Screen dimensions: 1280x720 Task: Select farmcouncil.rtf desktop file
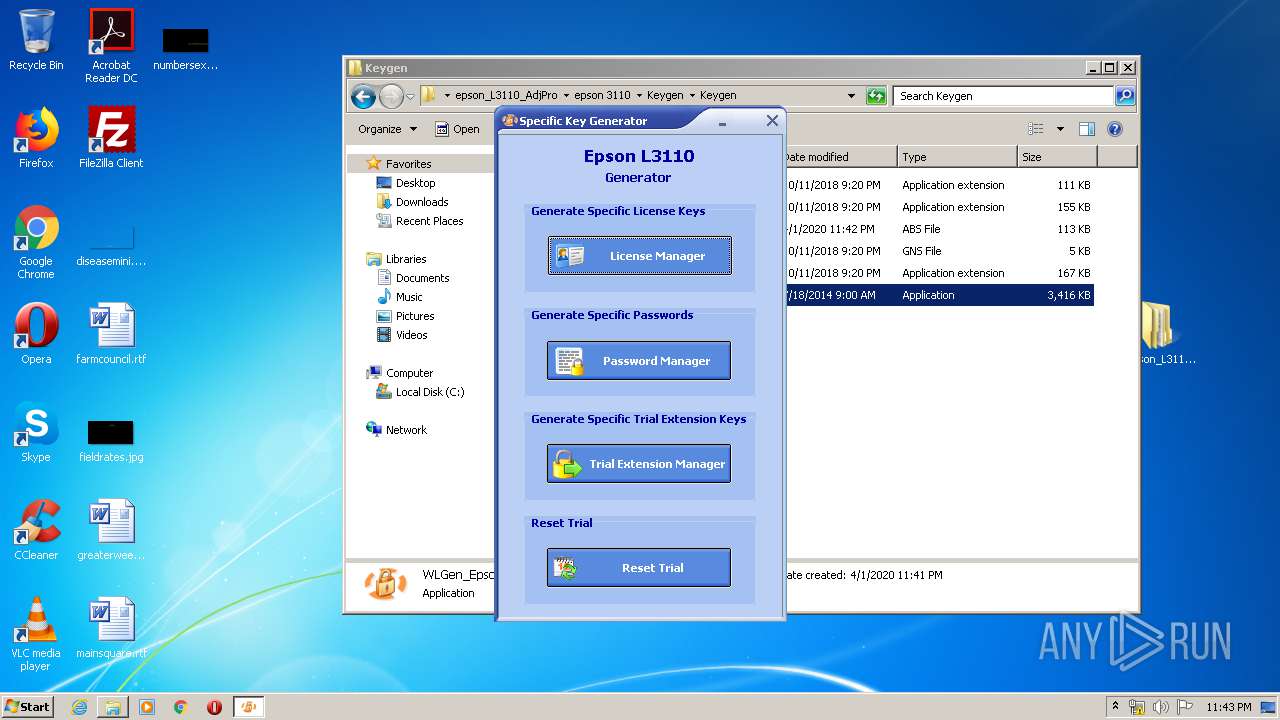click(x=111, y=334)
